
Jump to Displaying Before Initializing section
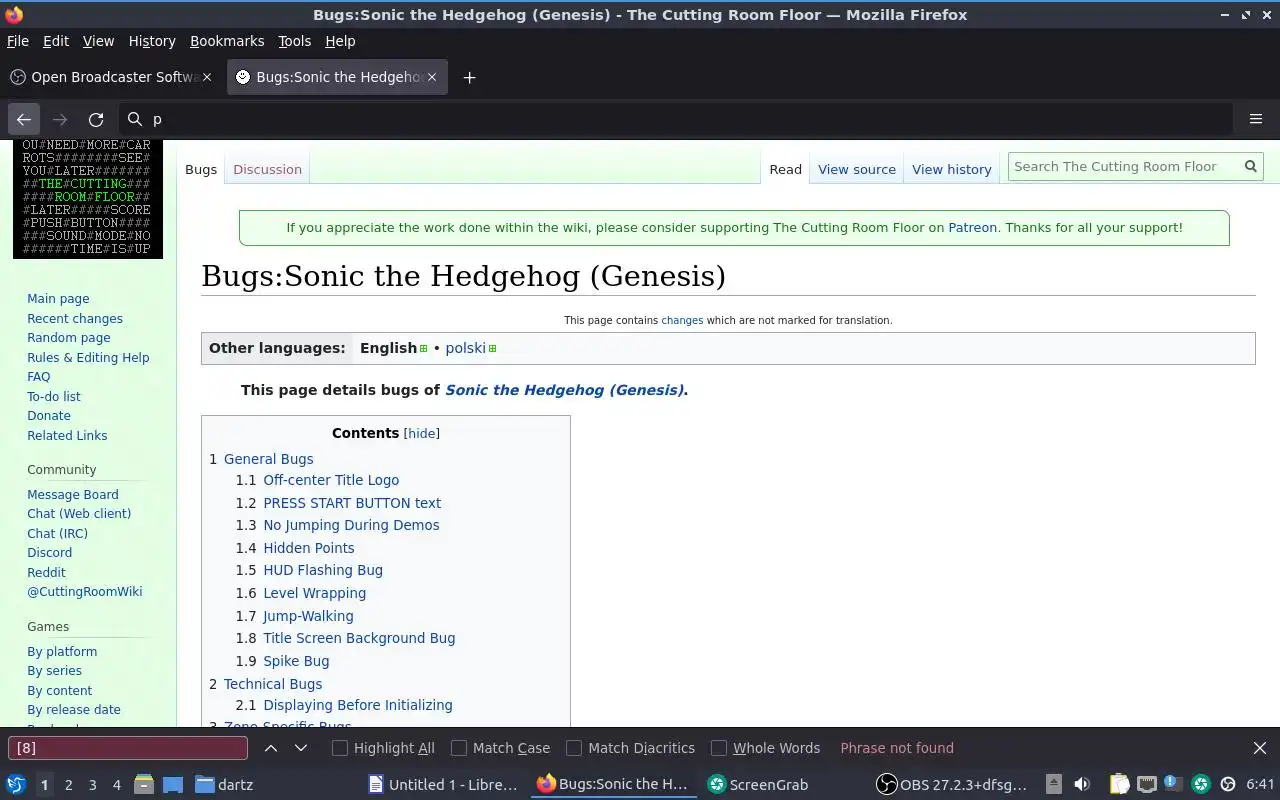[358, 705]
